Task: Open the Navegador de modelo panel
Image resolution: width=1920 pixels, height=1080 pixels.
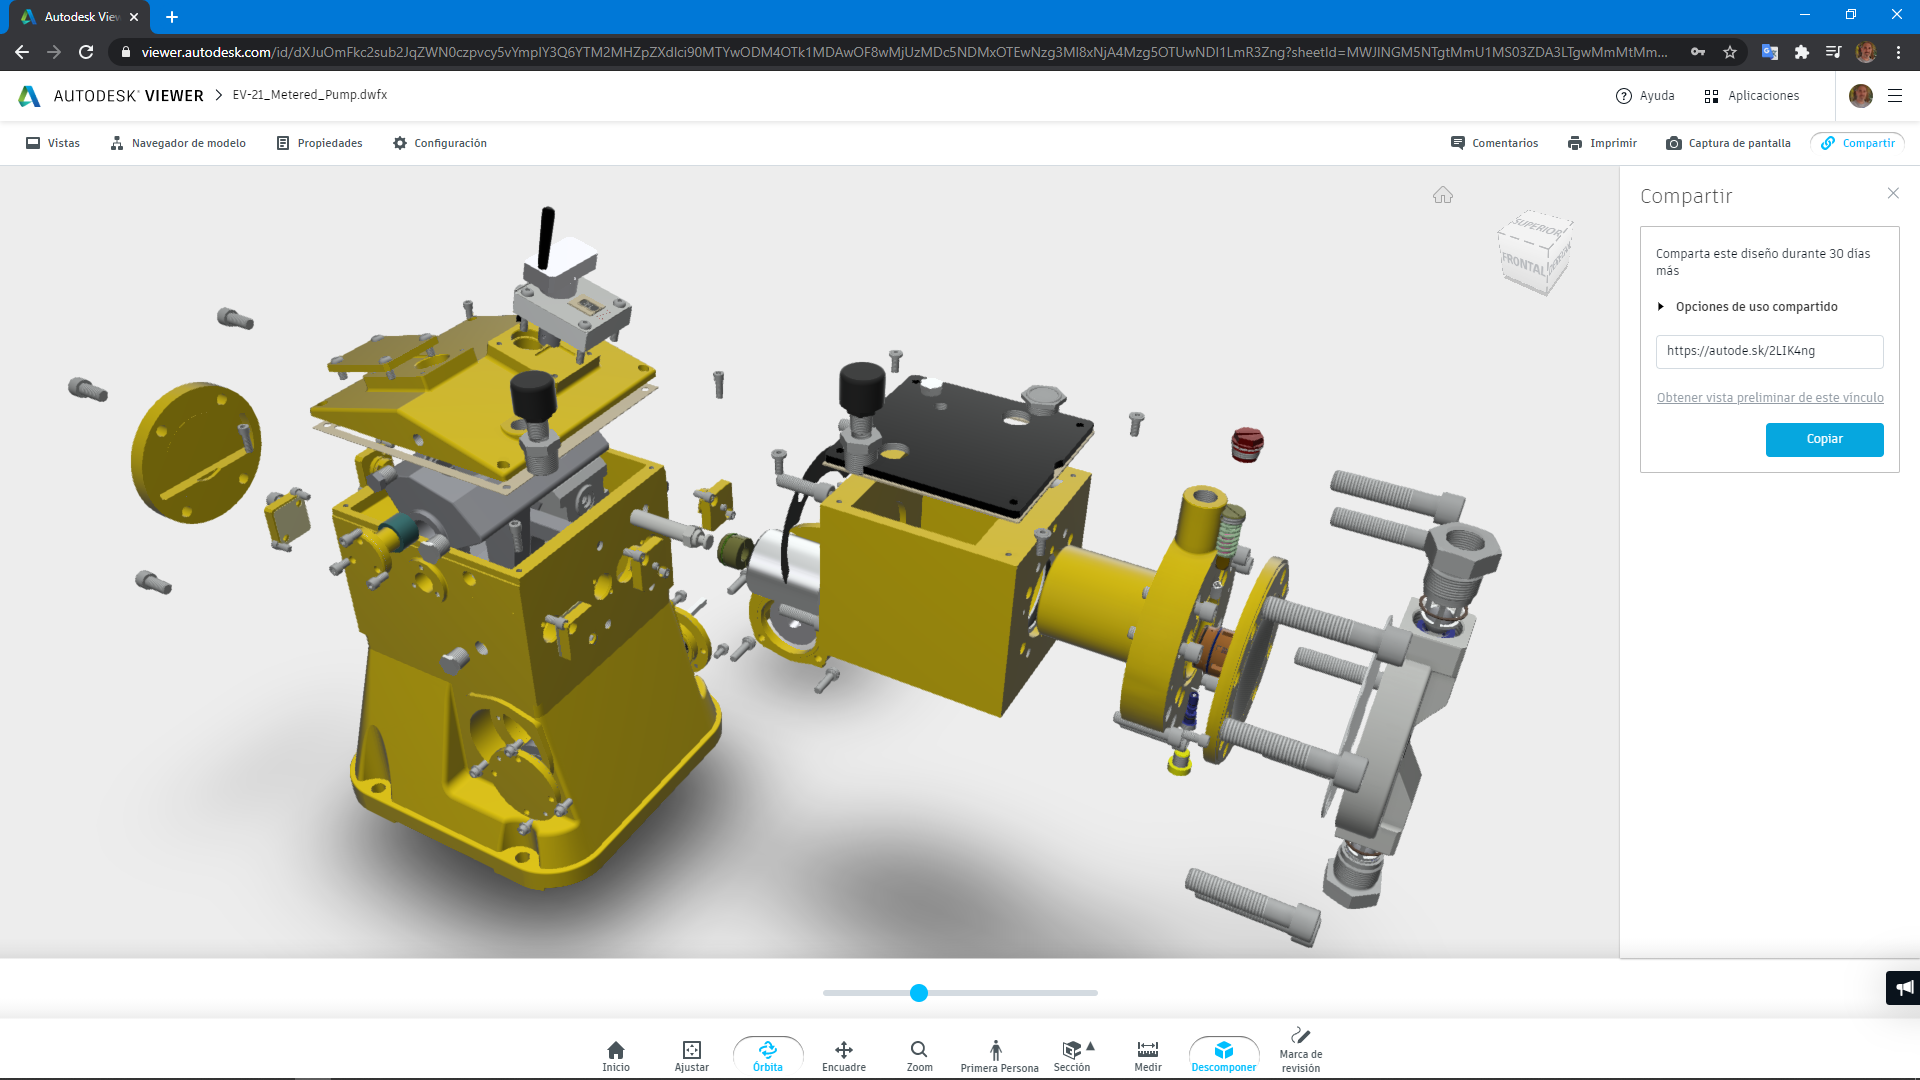Action: click(178, 143)
